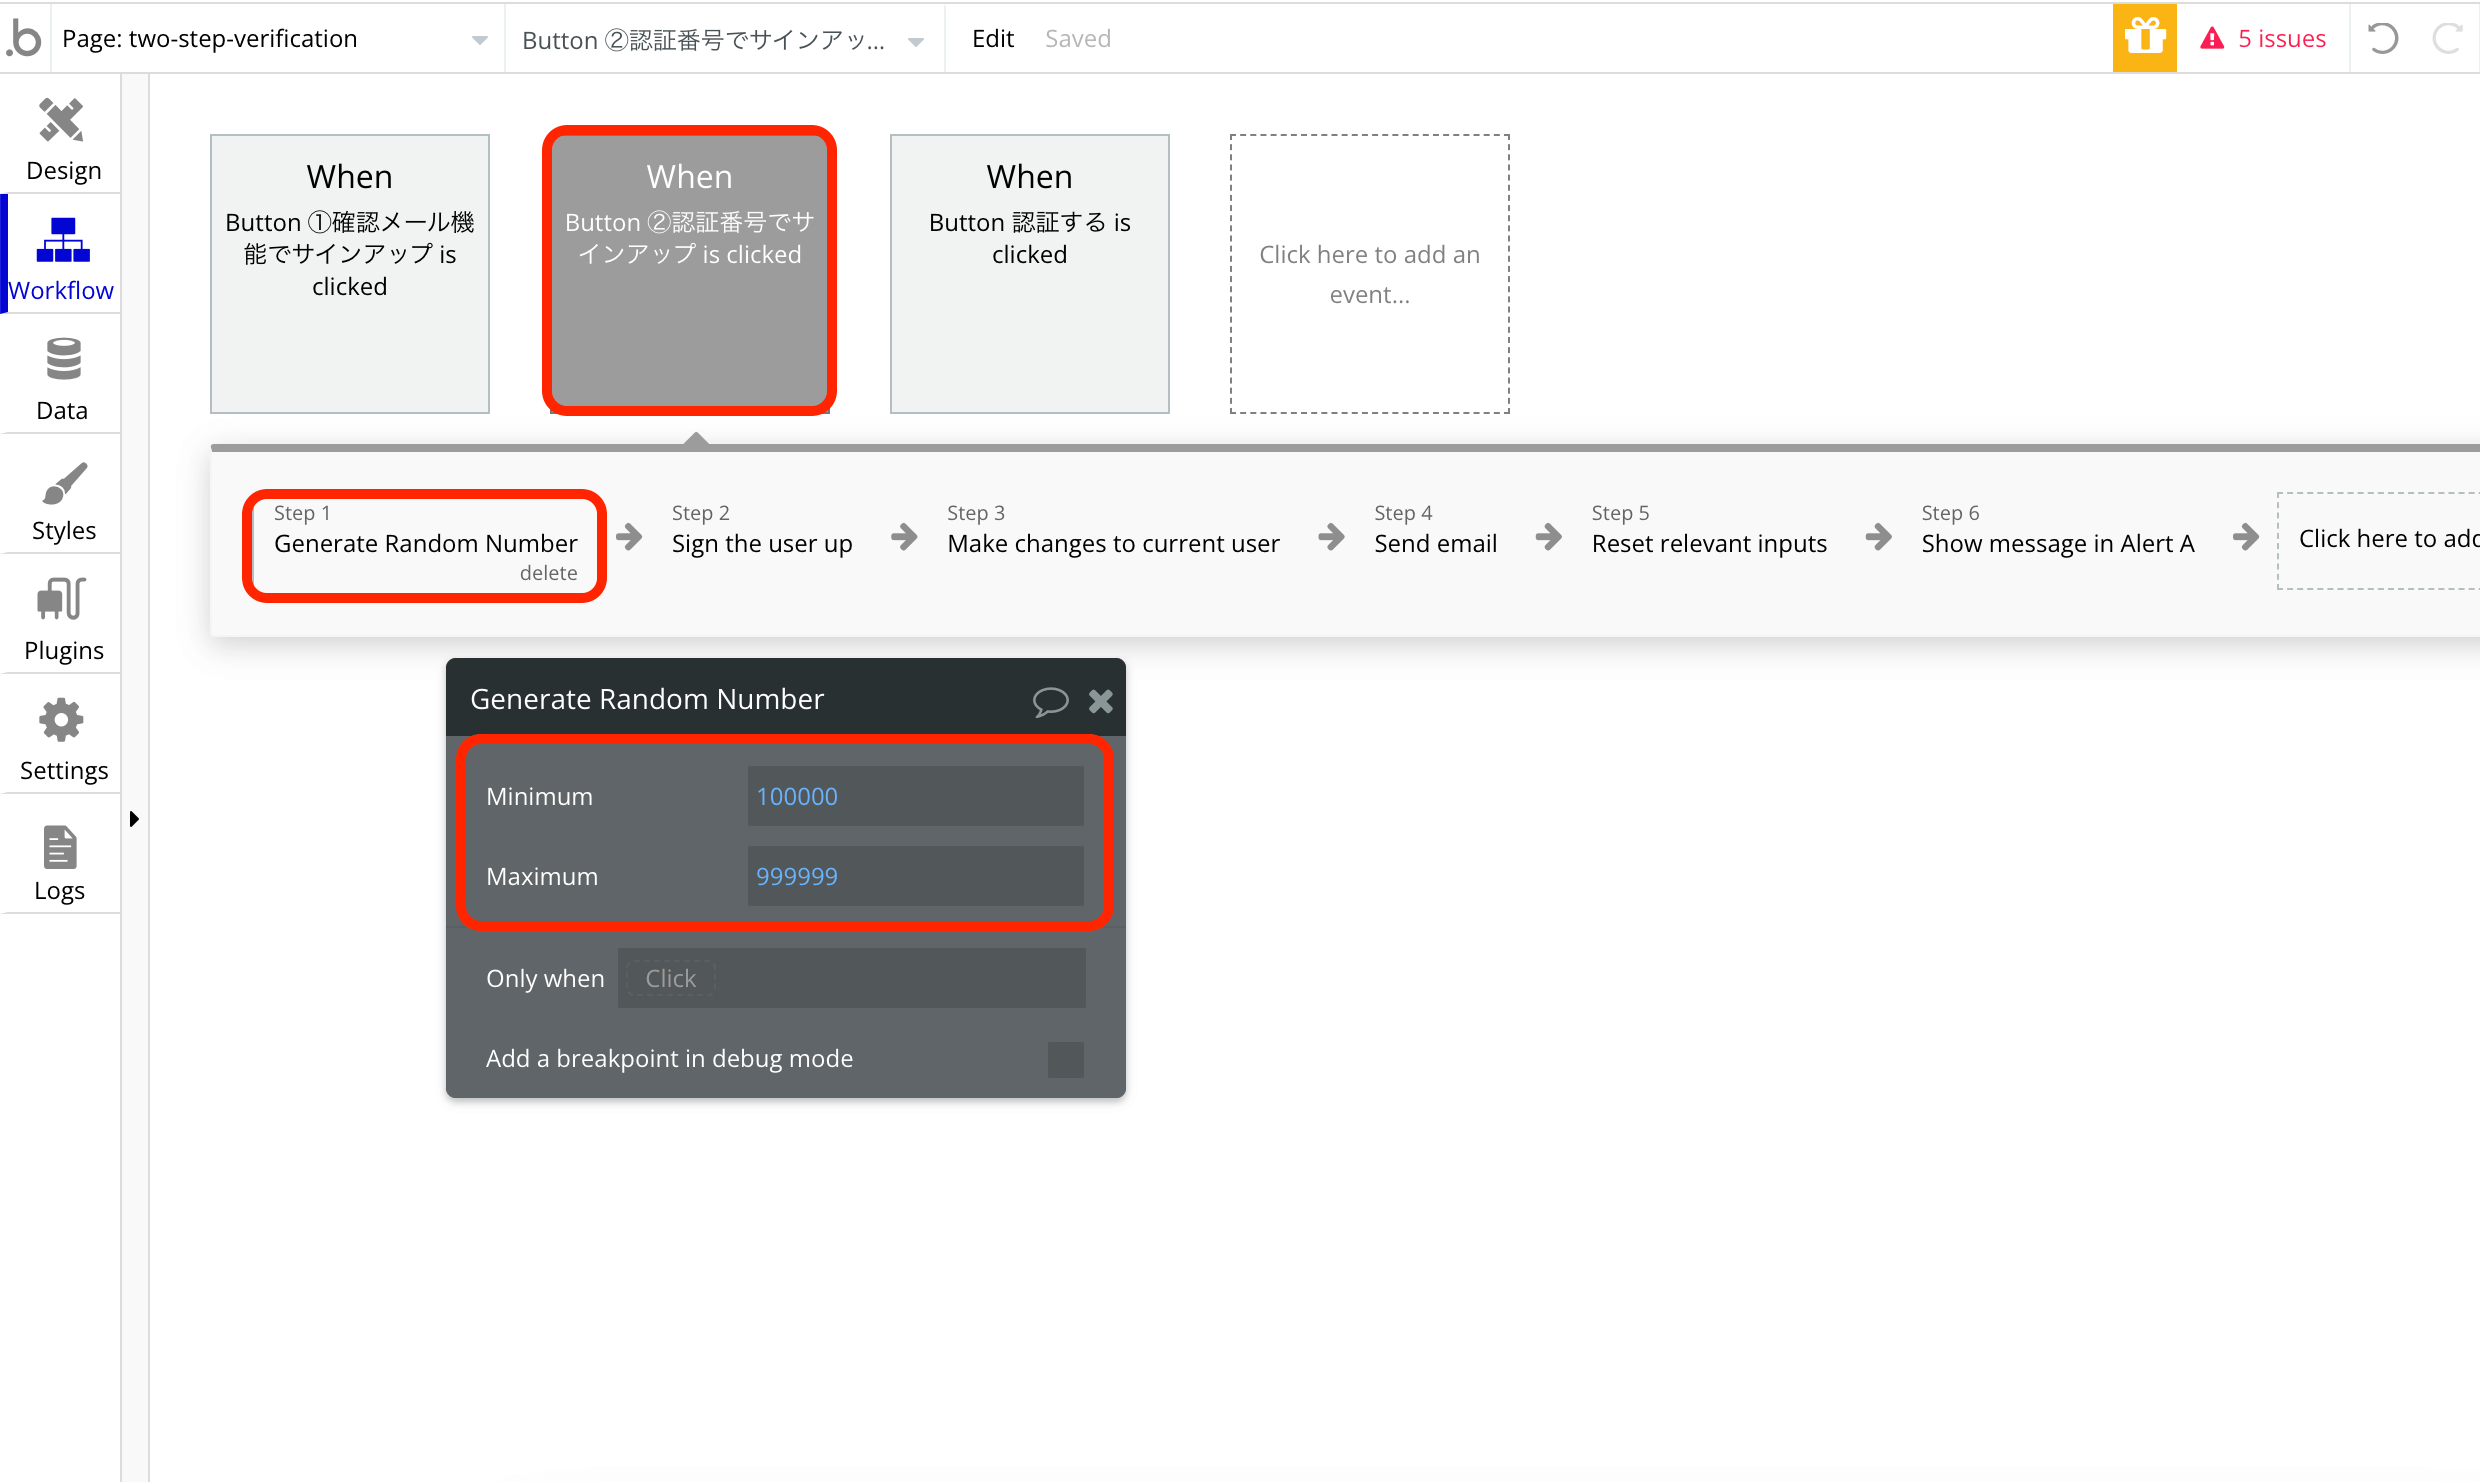Open the Data tab
Screen dimensions: 2480x1482
tap(62, 378)
